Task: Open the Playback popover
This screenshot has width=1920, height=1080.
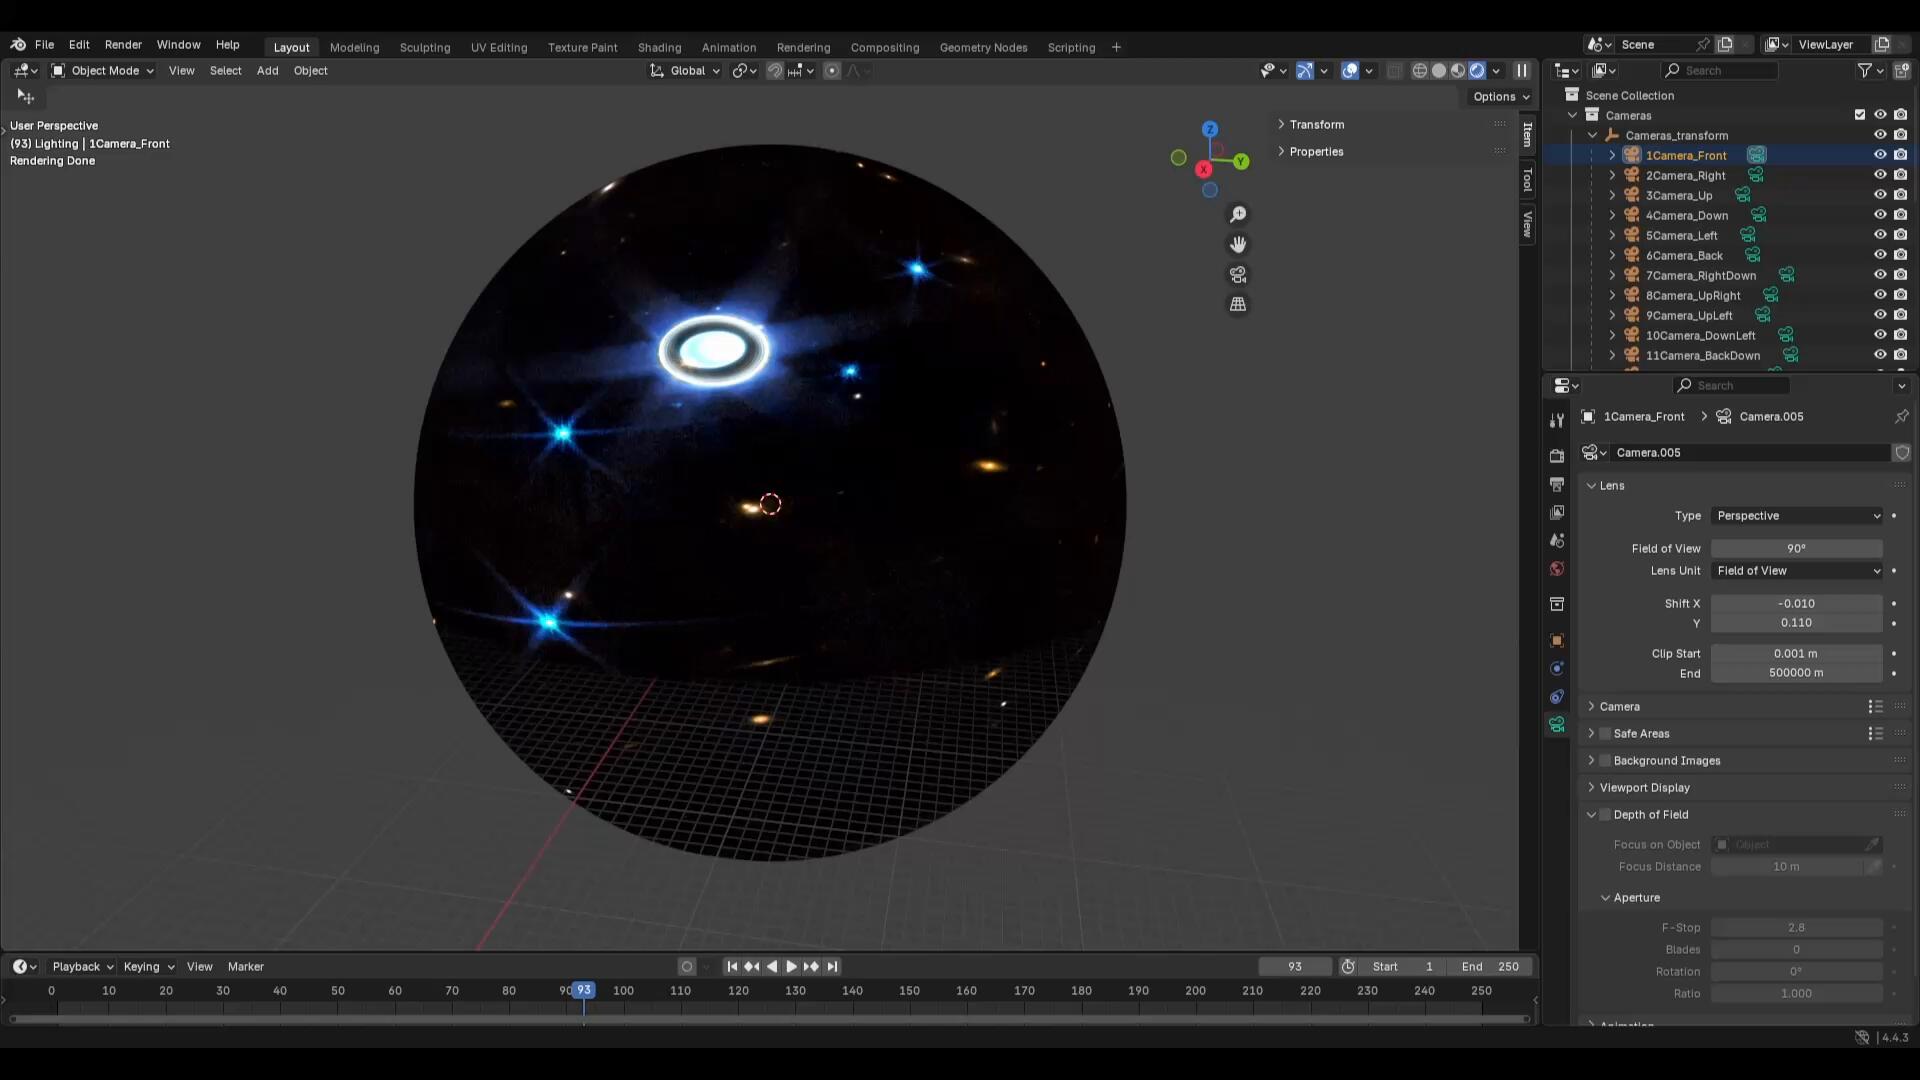Action: 82,966
